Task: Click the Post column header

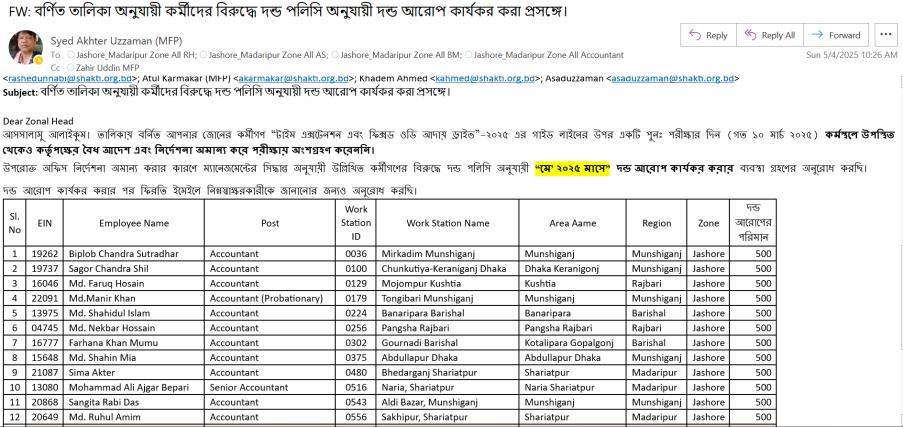Action: 270,223
